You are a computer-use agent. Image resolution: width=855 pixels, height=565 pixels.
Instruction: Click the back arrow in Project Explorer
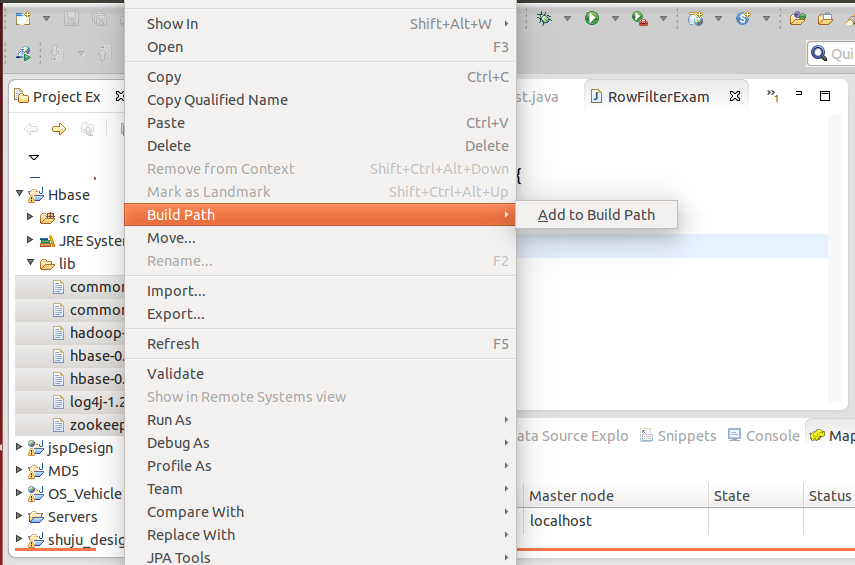click(31, 129)
